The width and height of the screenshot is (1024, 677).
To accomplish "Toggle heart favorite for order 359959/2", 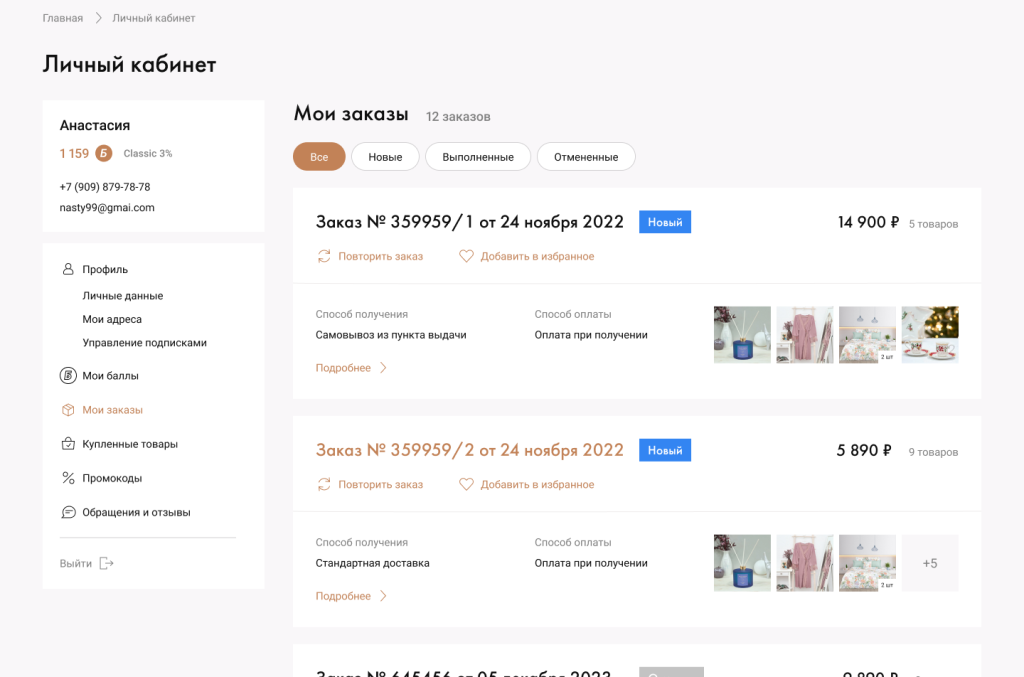I will [466, 484].
